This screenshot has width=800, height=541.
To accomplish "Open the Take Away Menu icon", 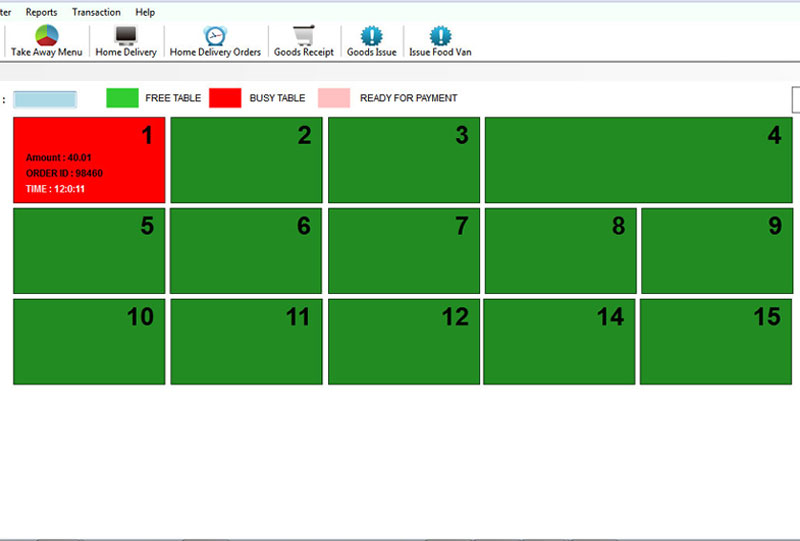I will pyautogui.click(x=46, y=36).
